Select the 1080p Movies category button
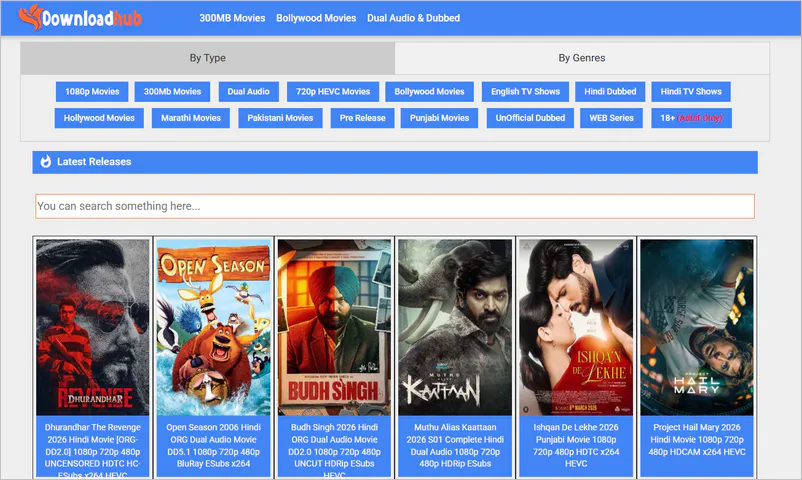Image resolution: width=802 pixels, height=480 pixels. click(92, 92)
